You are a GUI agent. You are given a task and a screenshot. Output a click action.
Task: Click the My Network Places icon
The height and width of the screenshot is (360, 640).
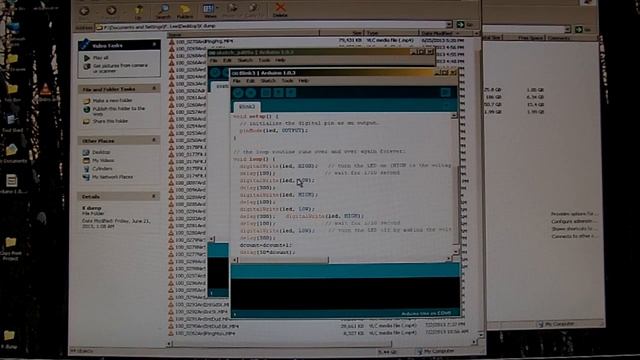click(86, 177)
